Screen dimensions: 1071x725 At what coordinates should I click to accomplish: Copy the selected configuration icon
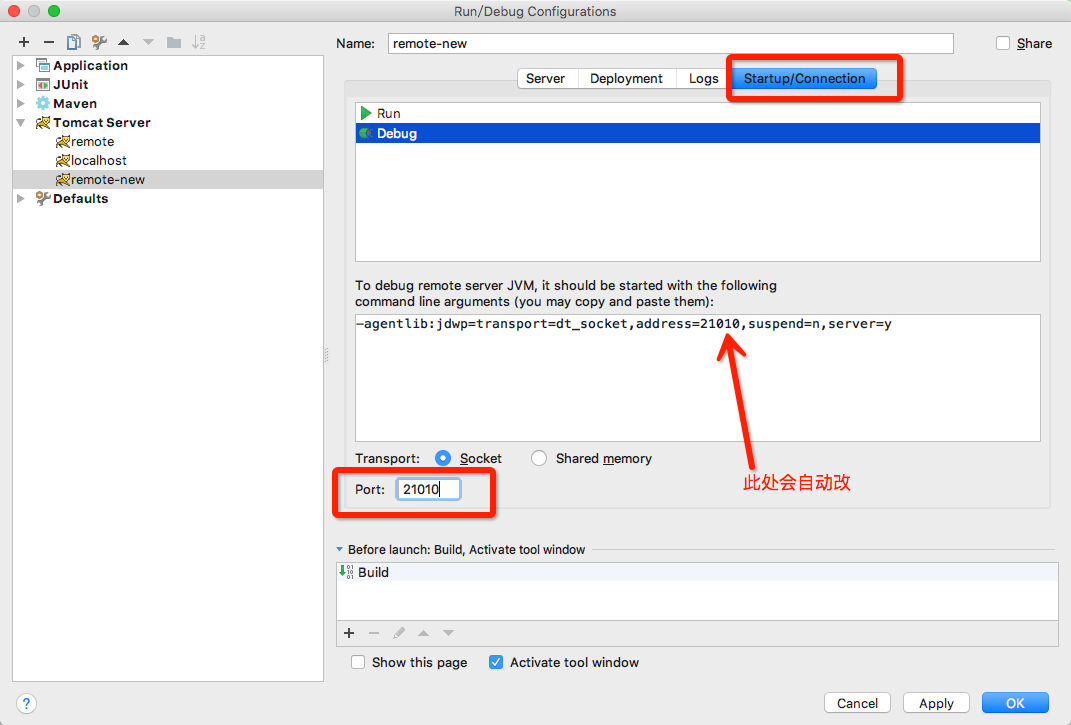[x=74, y=42]
